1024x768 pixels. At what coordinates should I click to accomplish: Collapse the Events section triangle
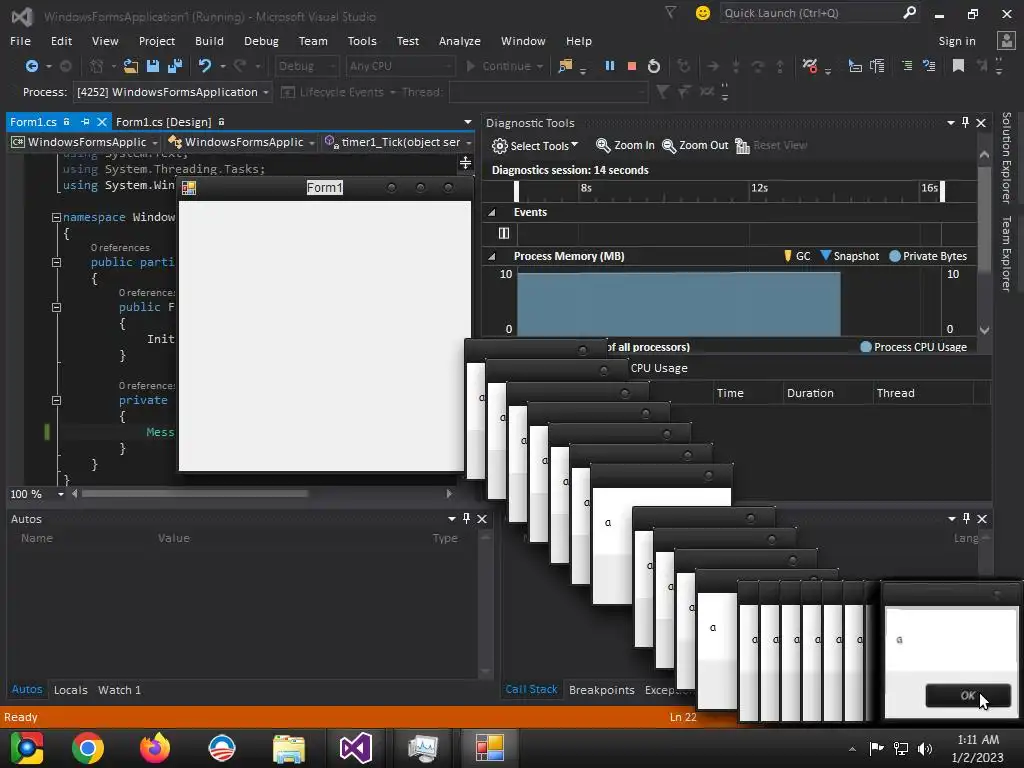pyautogui.click(x=492, y=212)
